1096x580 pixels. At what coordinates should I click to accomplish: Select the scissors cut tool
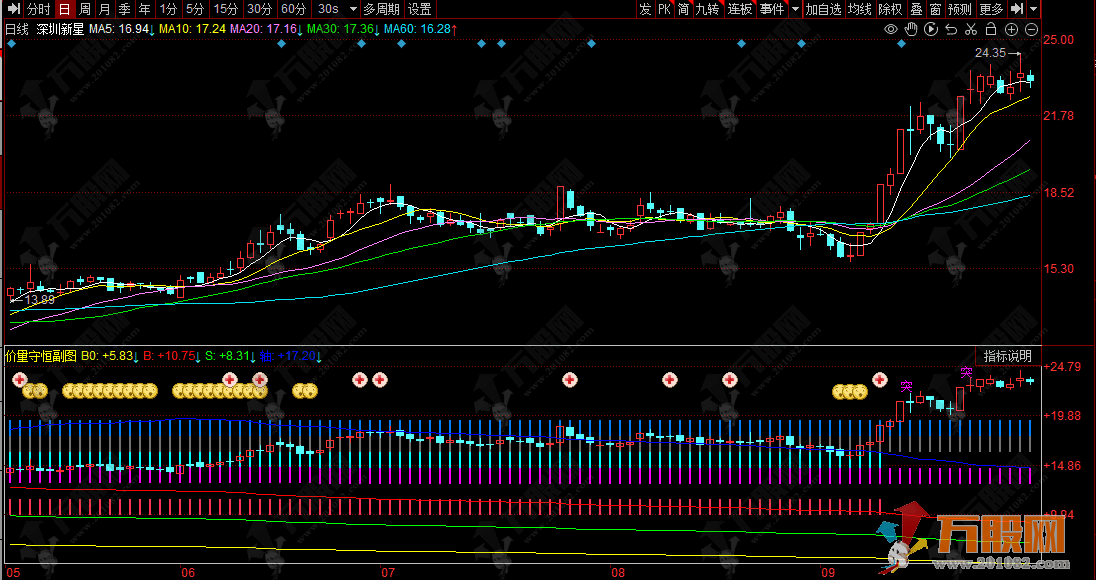971,29
